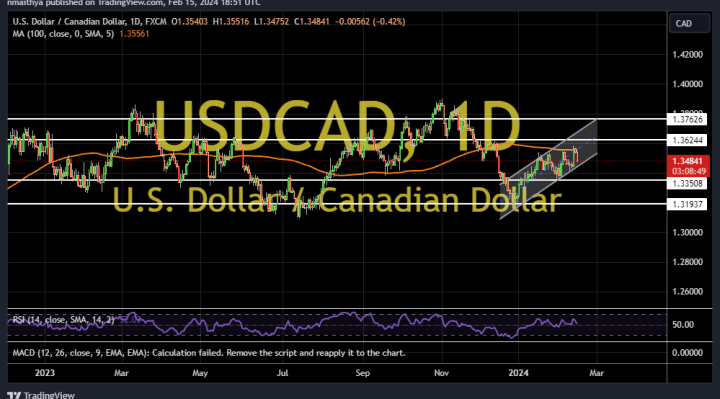Open the RSI indicator legend settings
Viewport: 720px width, 399px height.
coord(63,320)
